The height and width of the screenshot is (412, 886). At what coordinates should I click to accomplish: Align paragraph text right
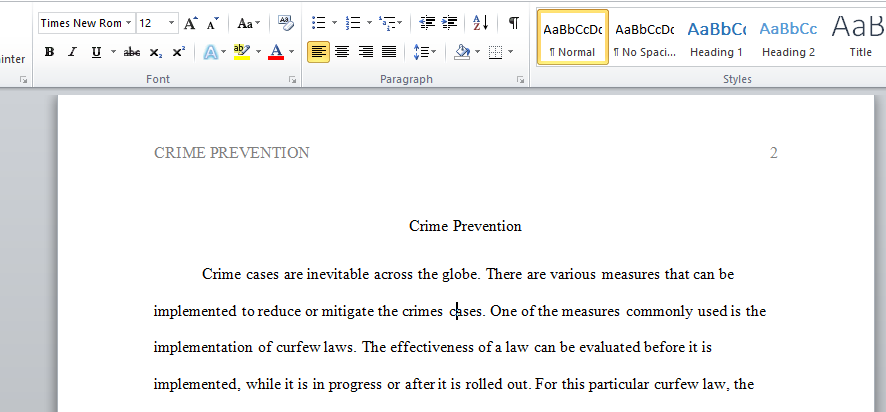coord(366,53)
